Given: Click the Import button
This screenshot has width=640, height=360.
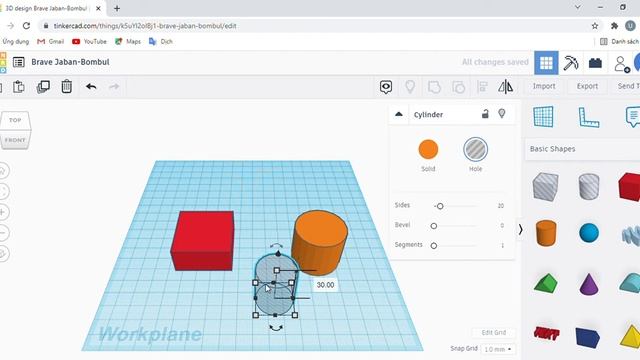Looking at the screenshot, I should pos(544,86).
